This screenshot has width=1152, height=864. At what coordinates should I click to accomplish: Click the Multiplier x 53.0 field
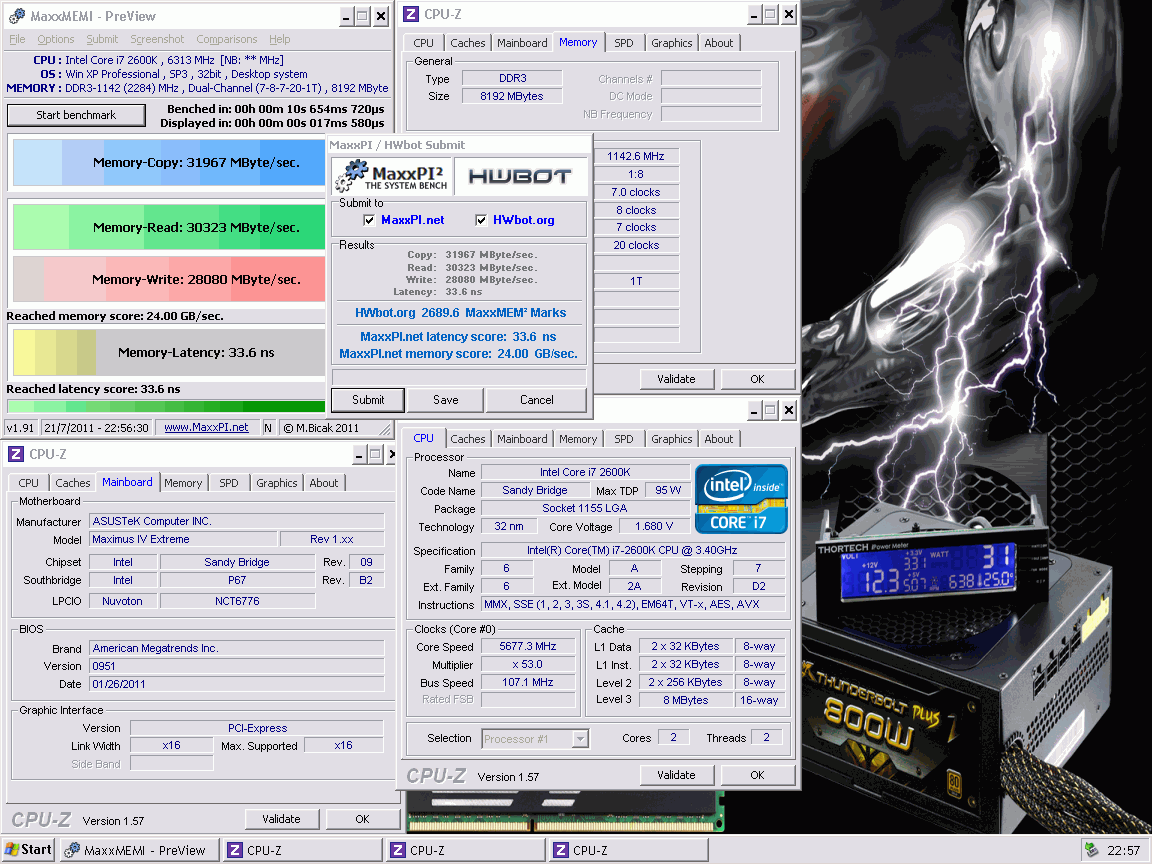click(x=528, y=664)
